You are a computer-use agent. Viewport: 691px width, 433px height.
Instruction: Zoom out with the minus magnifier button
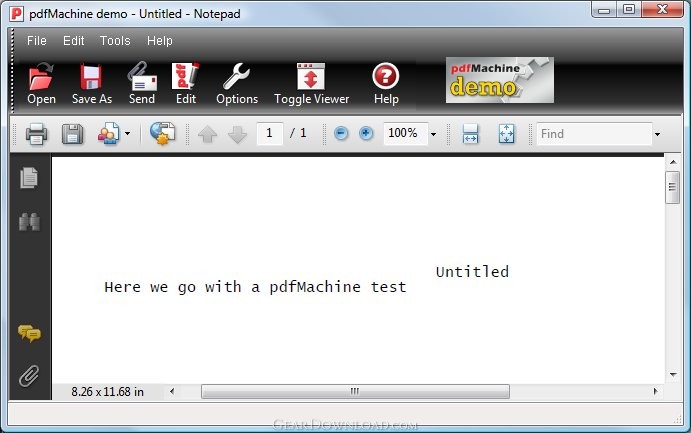[341, 133]
